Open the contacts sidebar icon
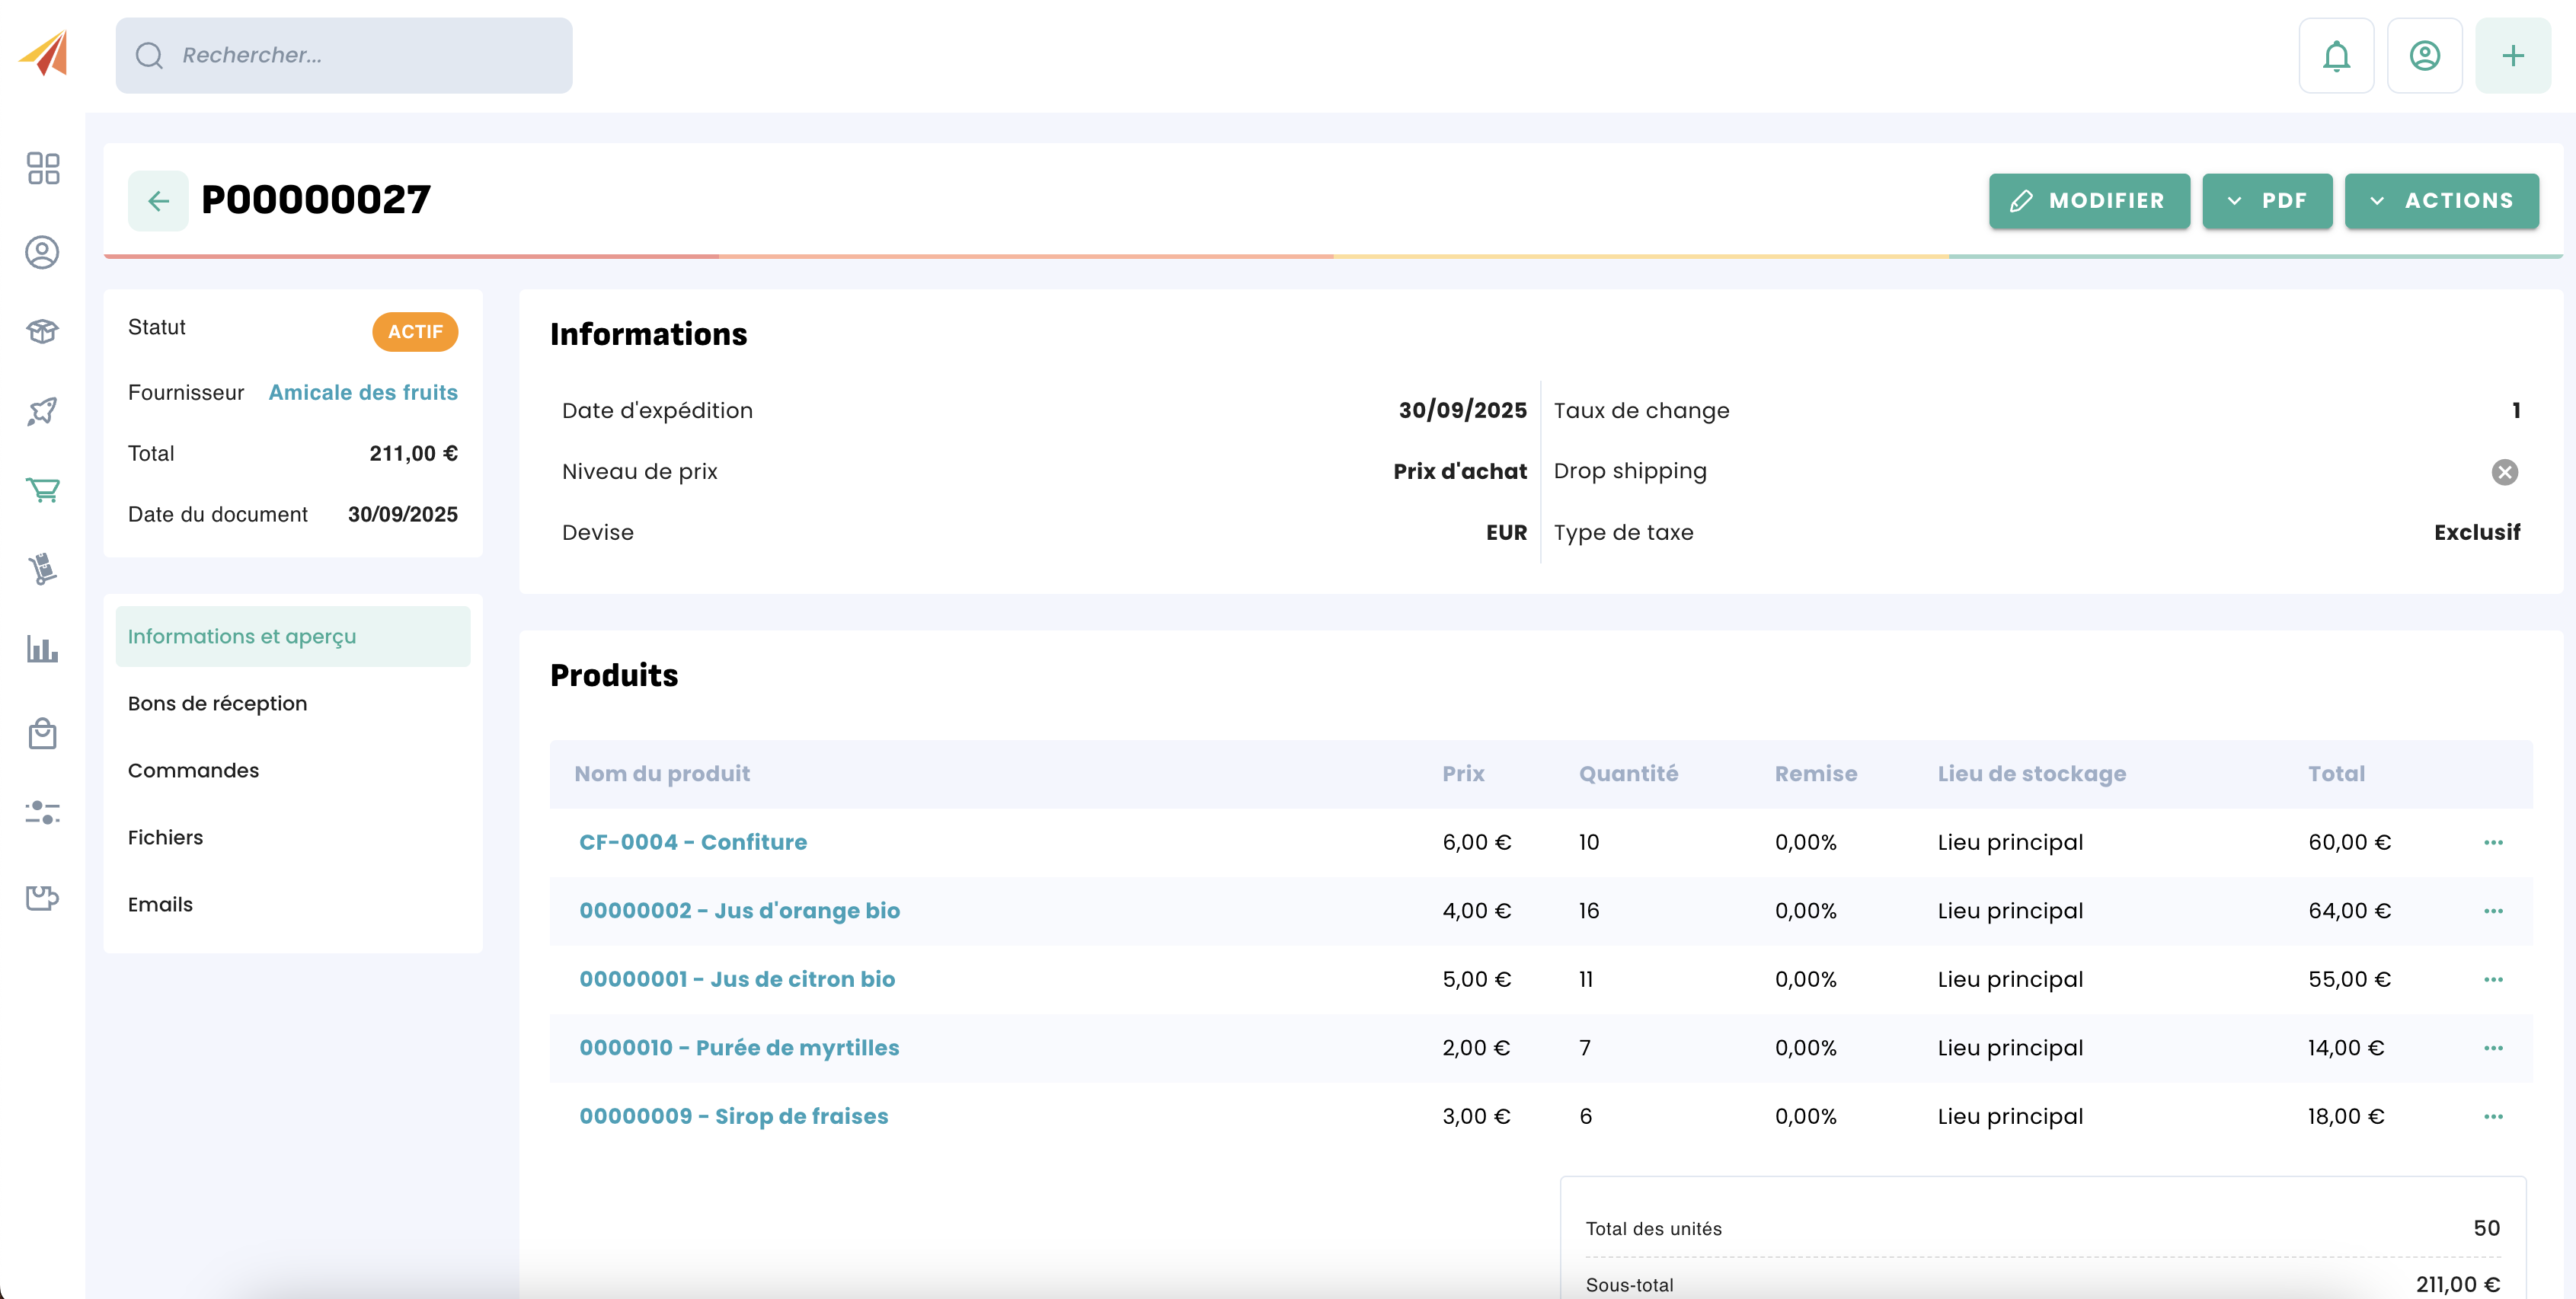Screen dimensions: 2576x1299 [43, 252]
